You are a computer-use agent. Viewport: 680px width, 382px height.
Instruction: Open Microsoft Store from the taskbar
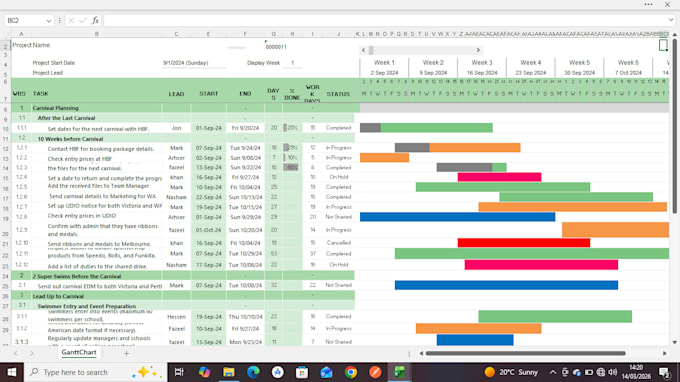pyautogui.click(x=302, y=372)
